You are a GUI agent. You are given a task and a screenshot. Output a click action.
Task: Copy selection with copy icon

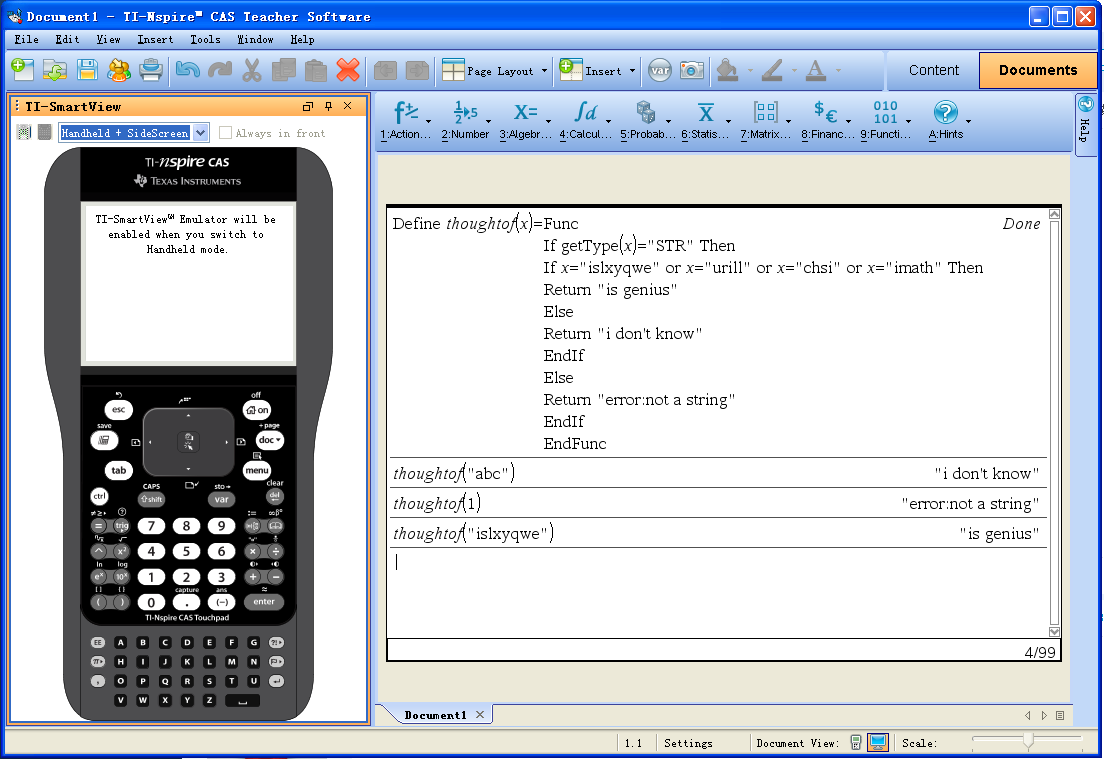click(284, 70)
